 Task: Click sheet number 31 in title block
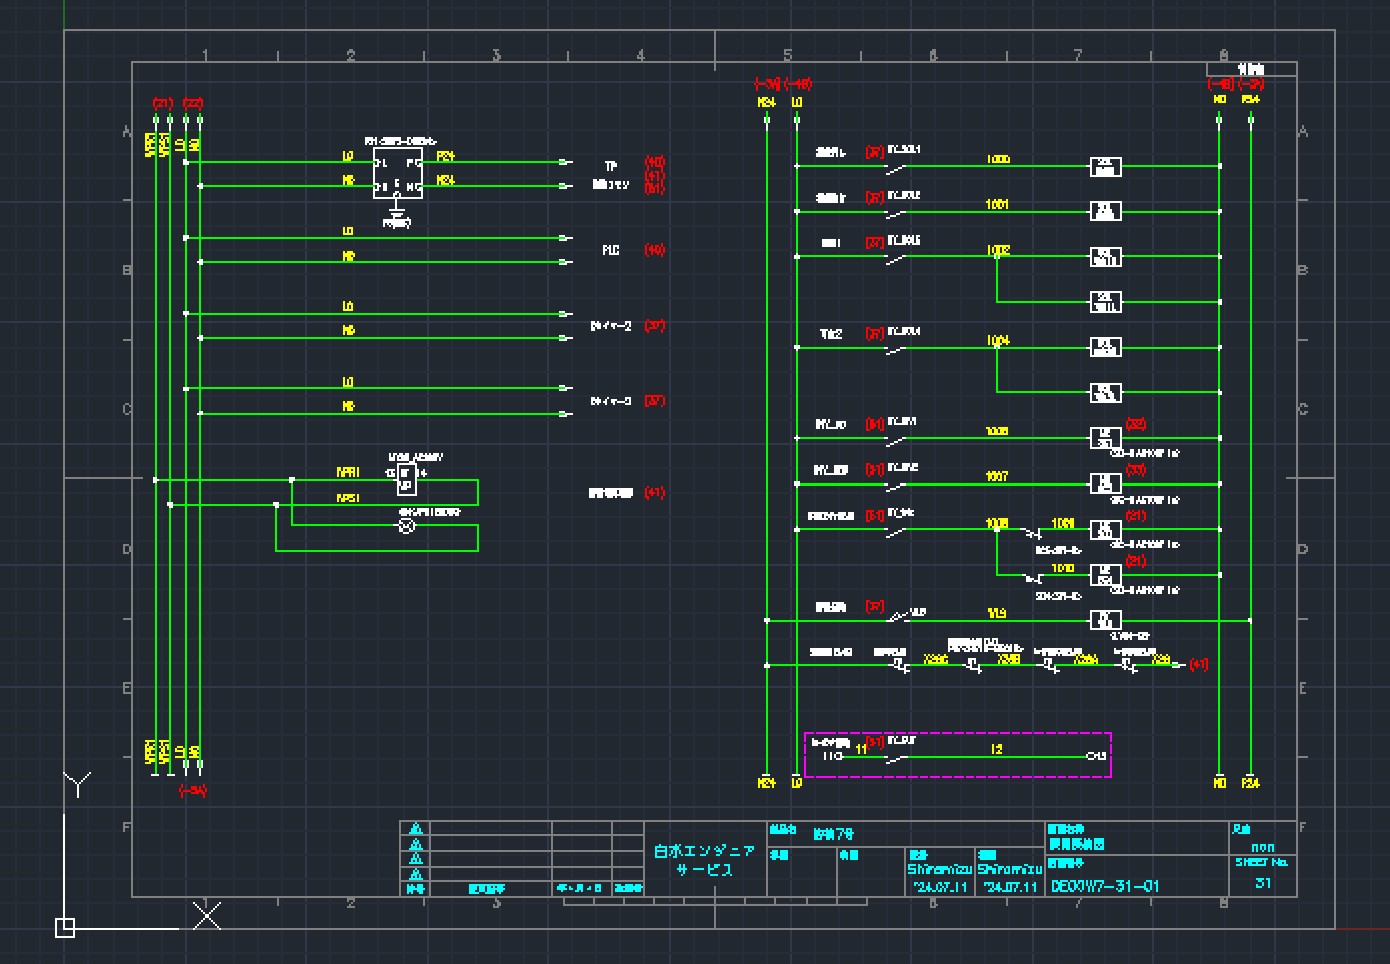(1262, 883)
